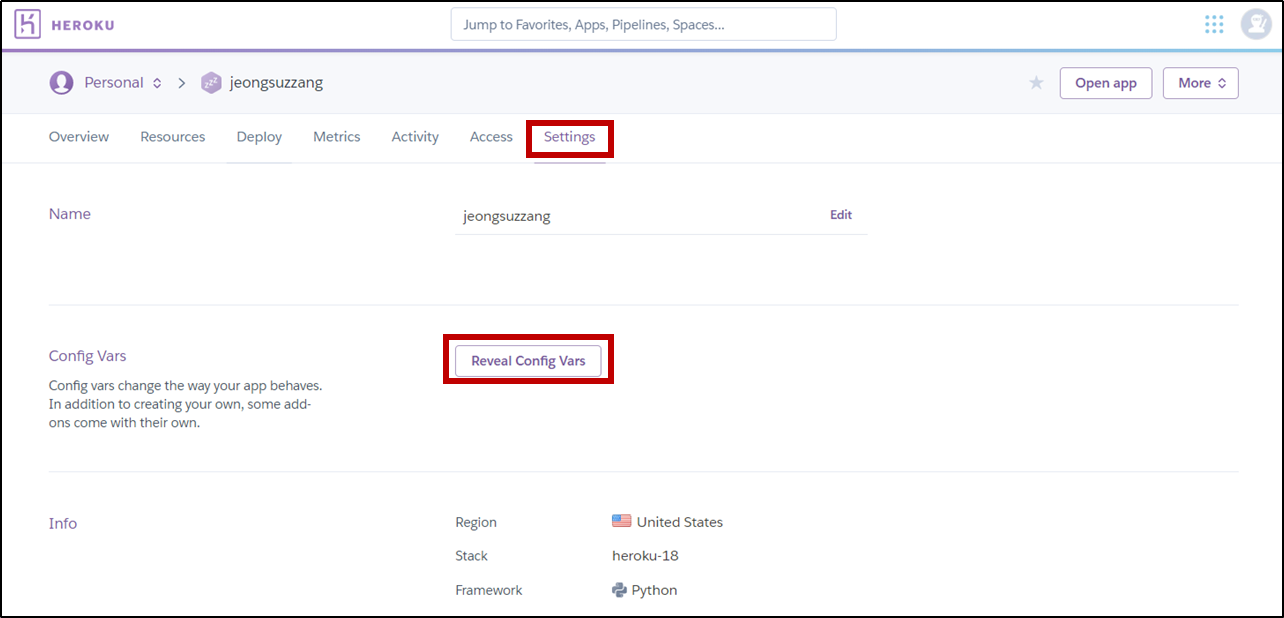This screenshot has width=1284, height=618.
Task: Switch to the Overview tab
Action: pyautogui.click(x=79, y=137)
